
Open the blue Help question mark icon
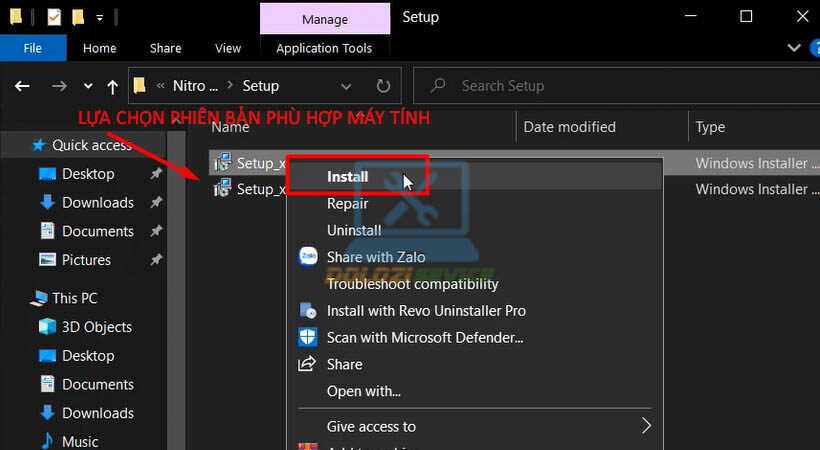[813, 48]
